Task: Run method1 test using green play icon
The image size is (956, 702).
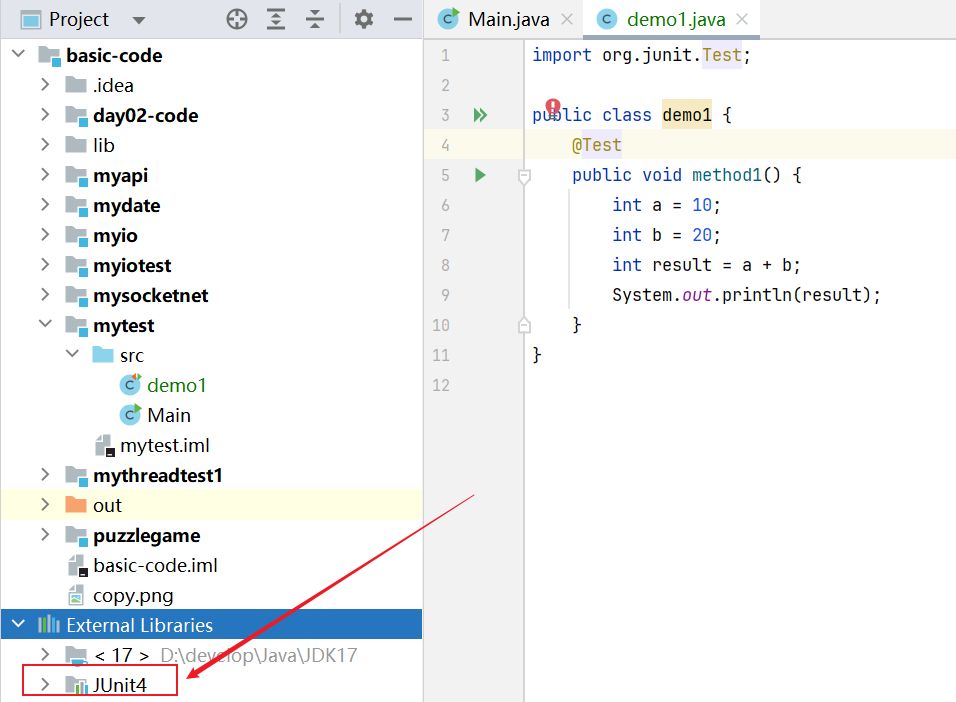Action: pyautogui.click(x=479, y=174)
